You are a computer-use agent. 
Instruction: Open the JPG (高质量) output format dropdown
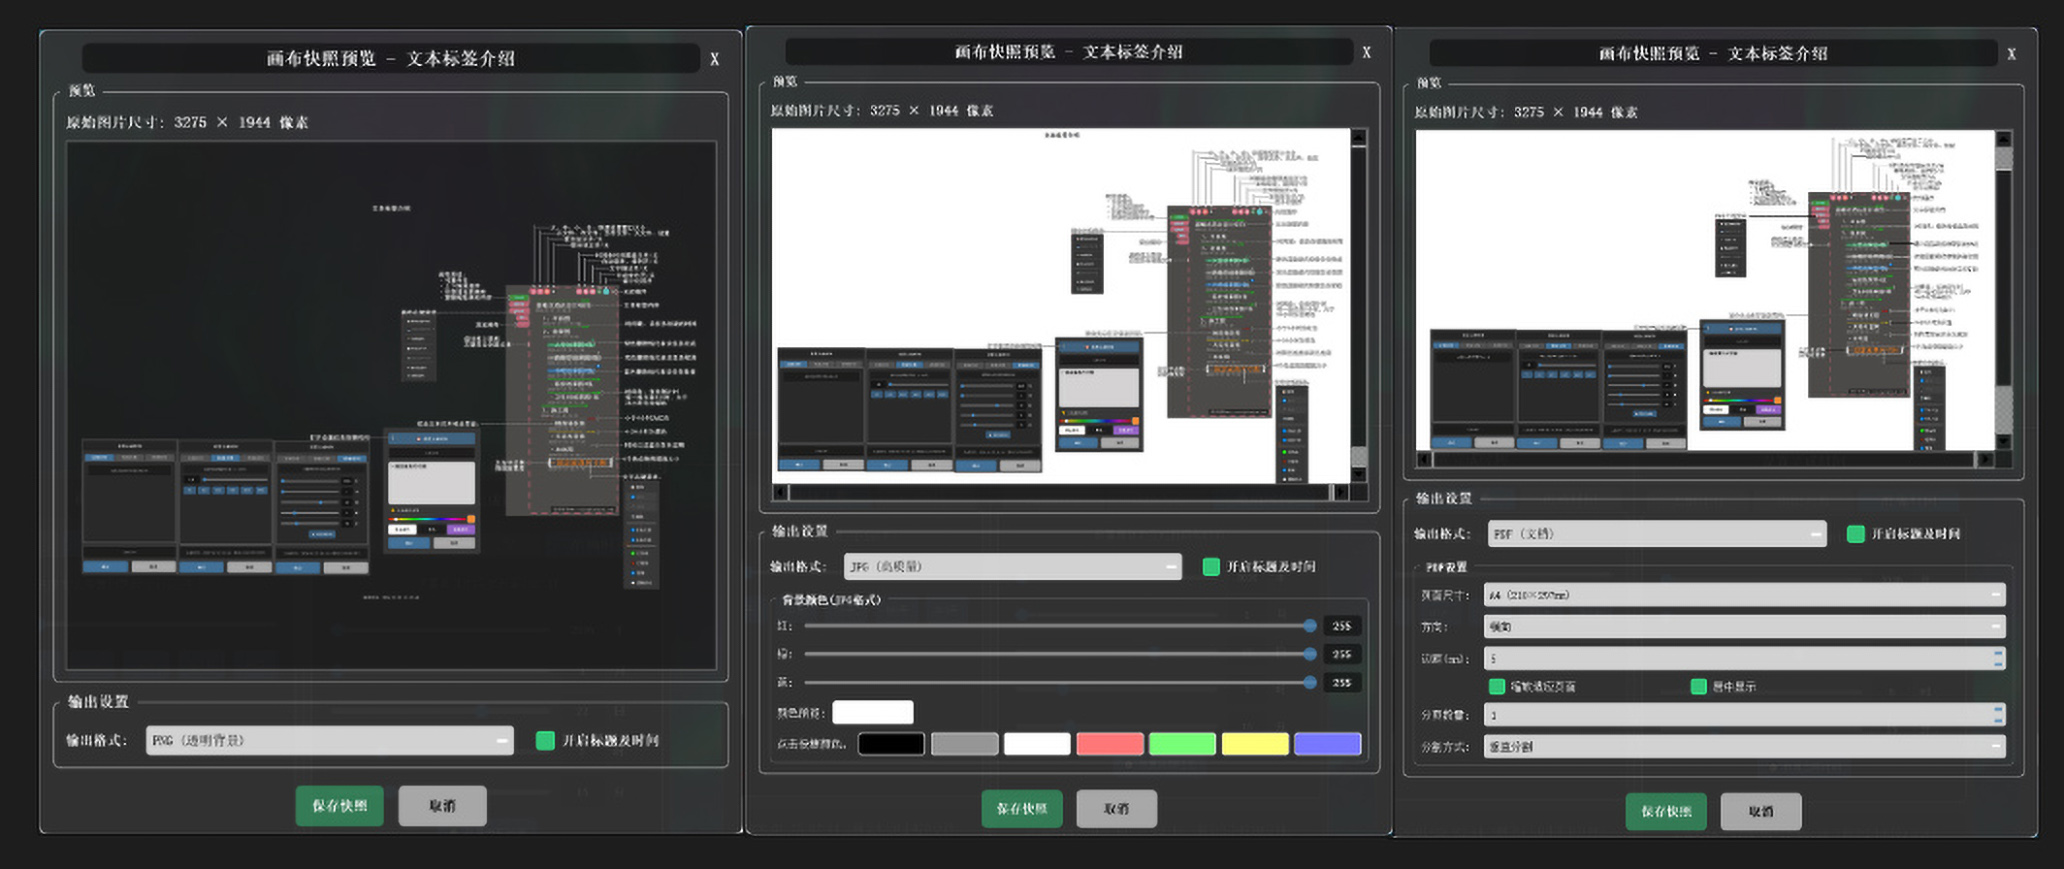[1012, 567]
